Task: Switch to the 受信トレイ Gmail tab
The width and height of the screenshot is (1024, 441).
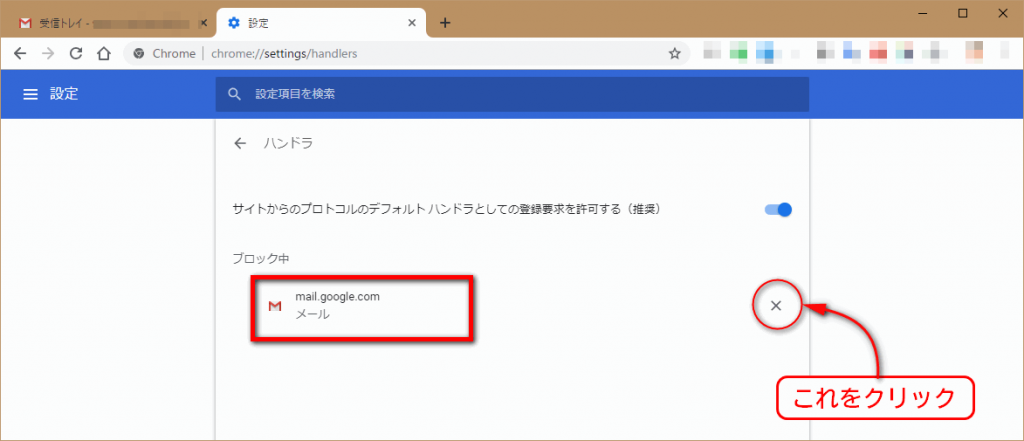Action: tap(100, 22)
